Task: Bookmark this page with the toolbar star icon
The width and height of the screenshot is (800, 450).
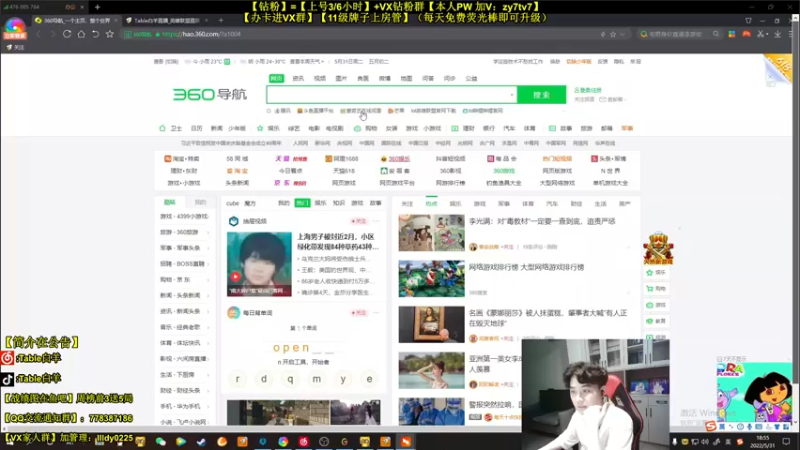Action: click(x=110, y=34)
